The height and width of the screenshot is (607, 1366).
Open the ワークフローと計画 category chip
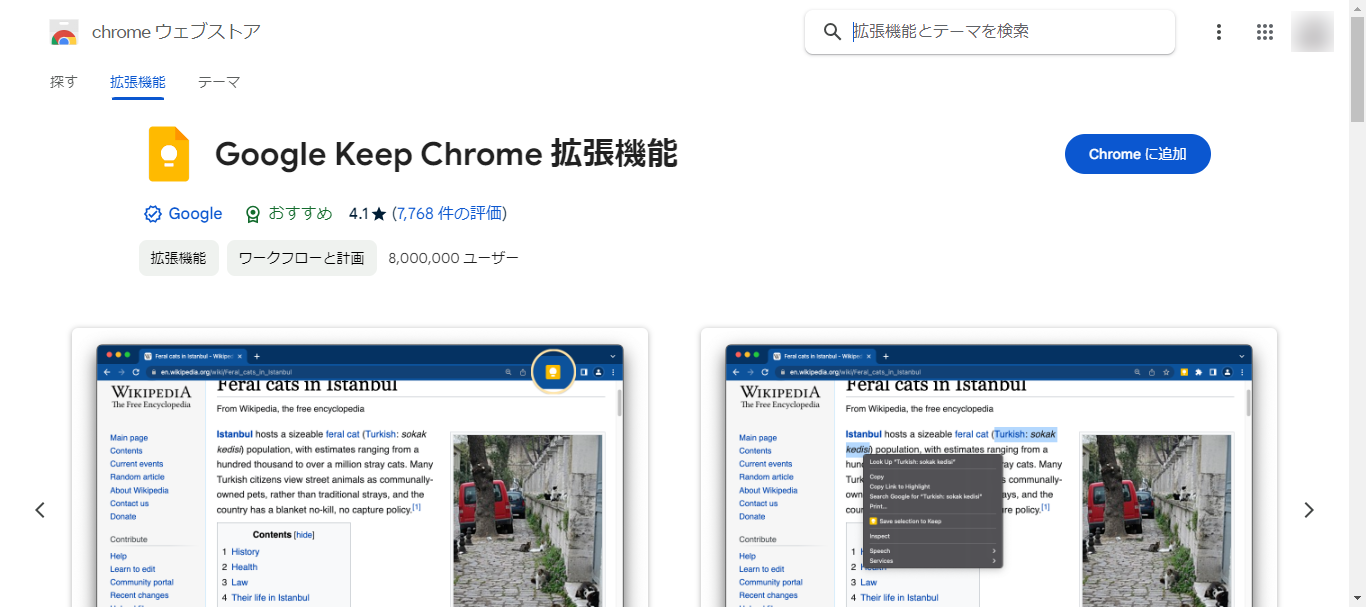pyautogui.click(x=301, y=257)
